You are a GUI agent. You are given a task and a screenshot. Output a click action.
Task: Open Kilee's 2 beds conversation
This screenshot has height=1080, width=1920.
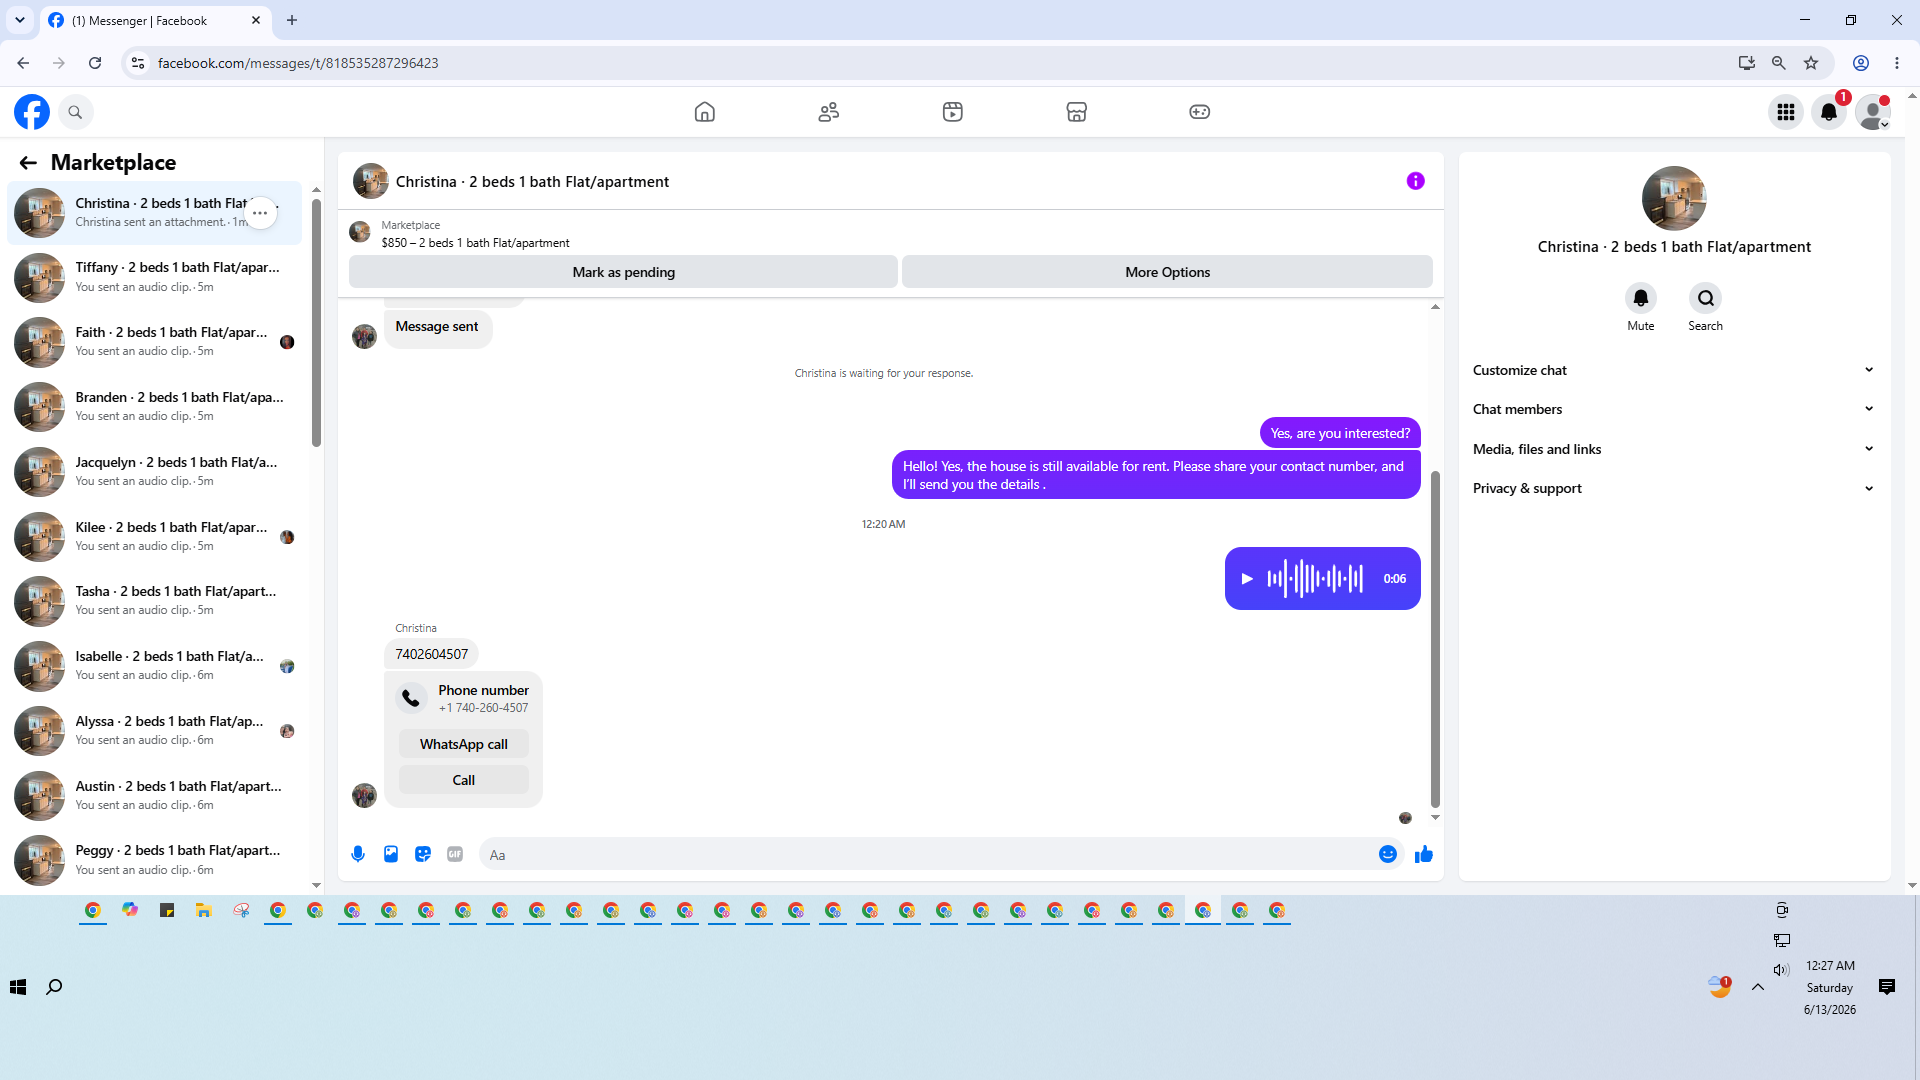[x=155, y=537]
